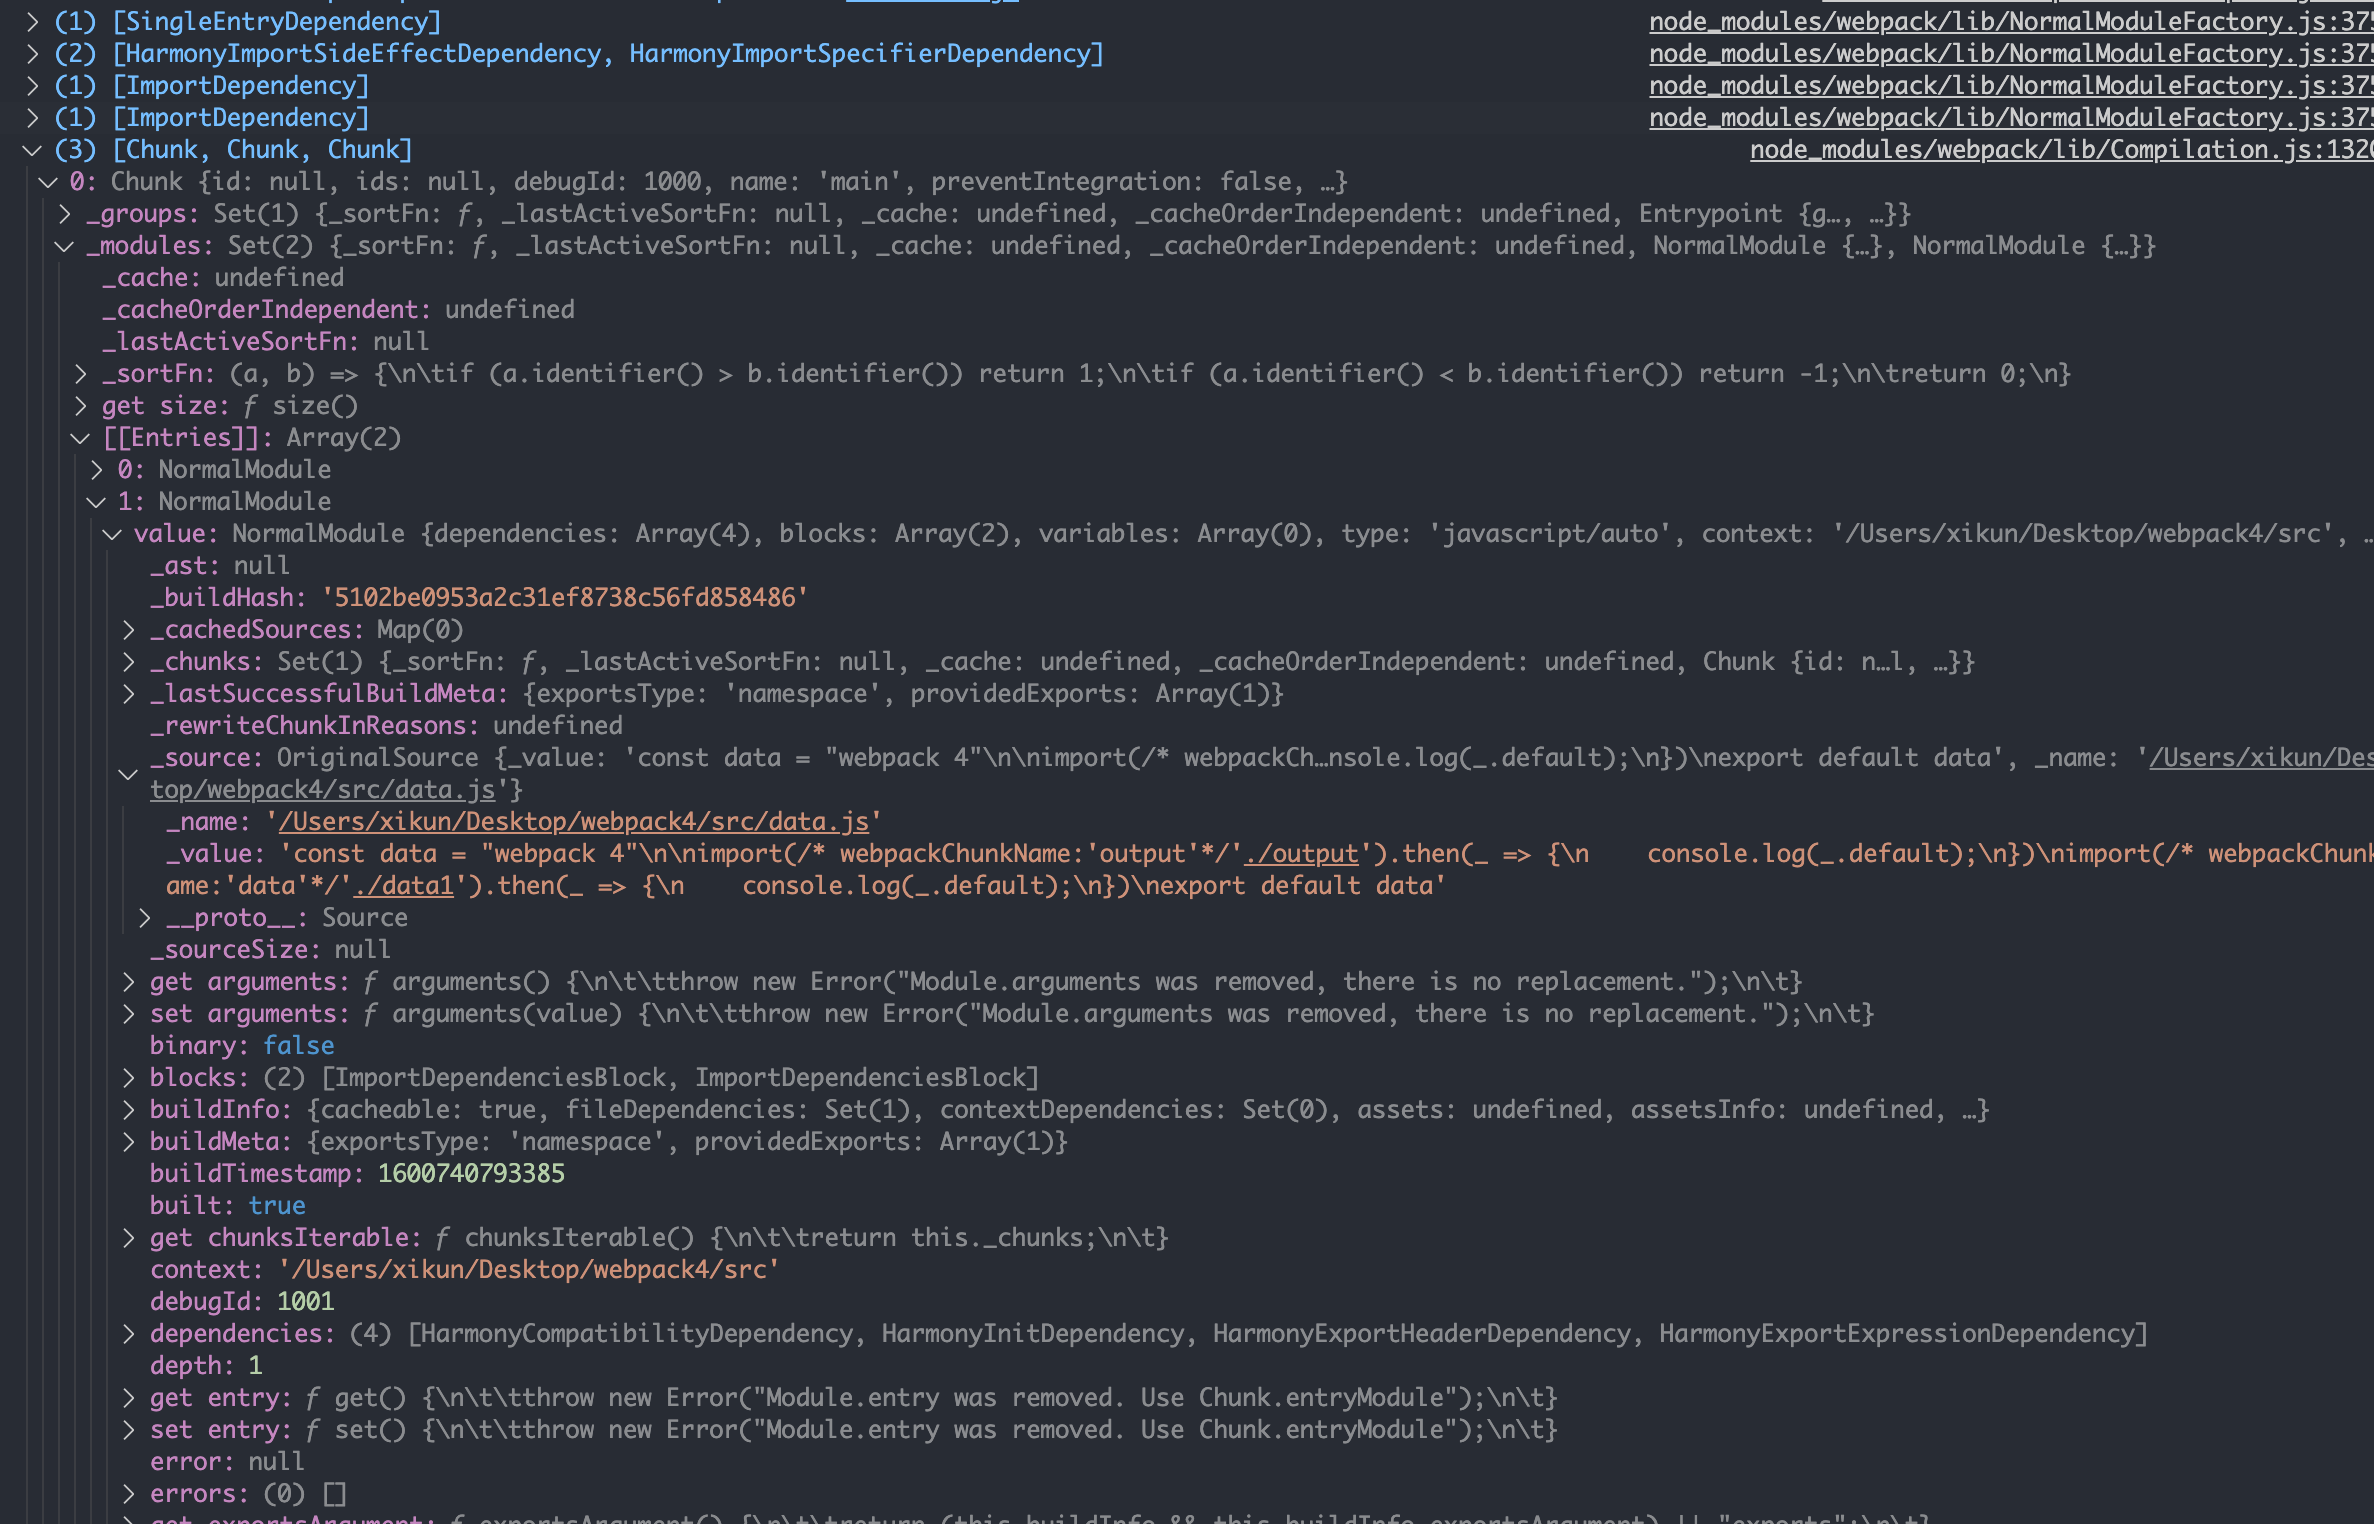Collapse the _modules Set(2) property
Image resolution: width=2374 pixels, height=1524 pixels.
coord(64,246)
